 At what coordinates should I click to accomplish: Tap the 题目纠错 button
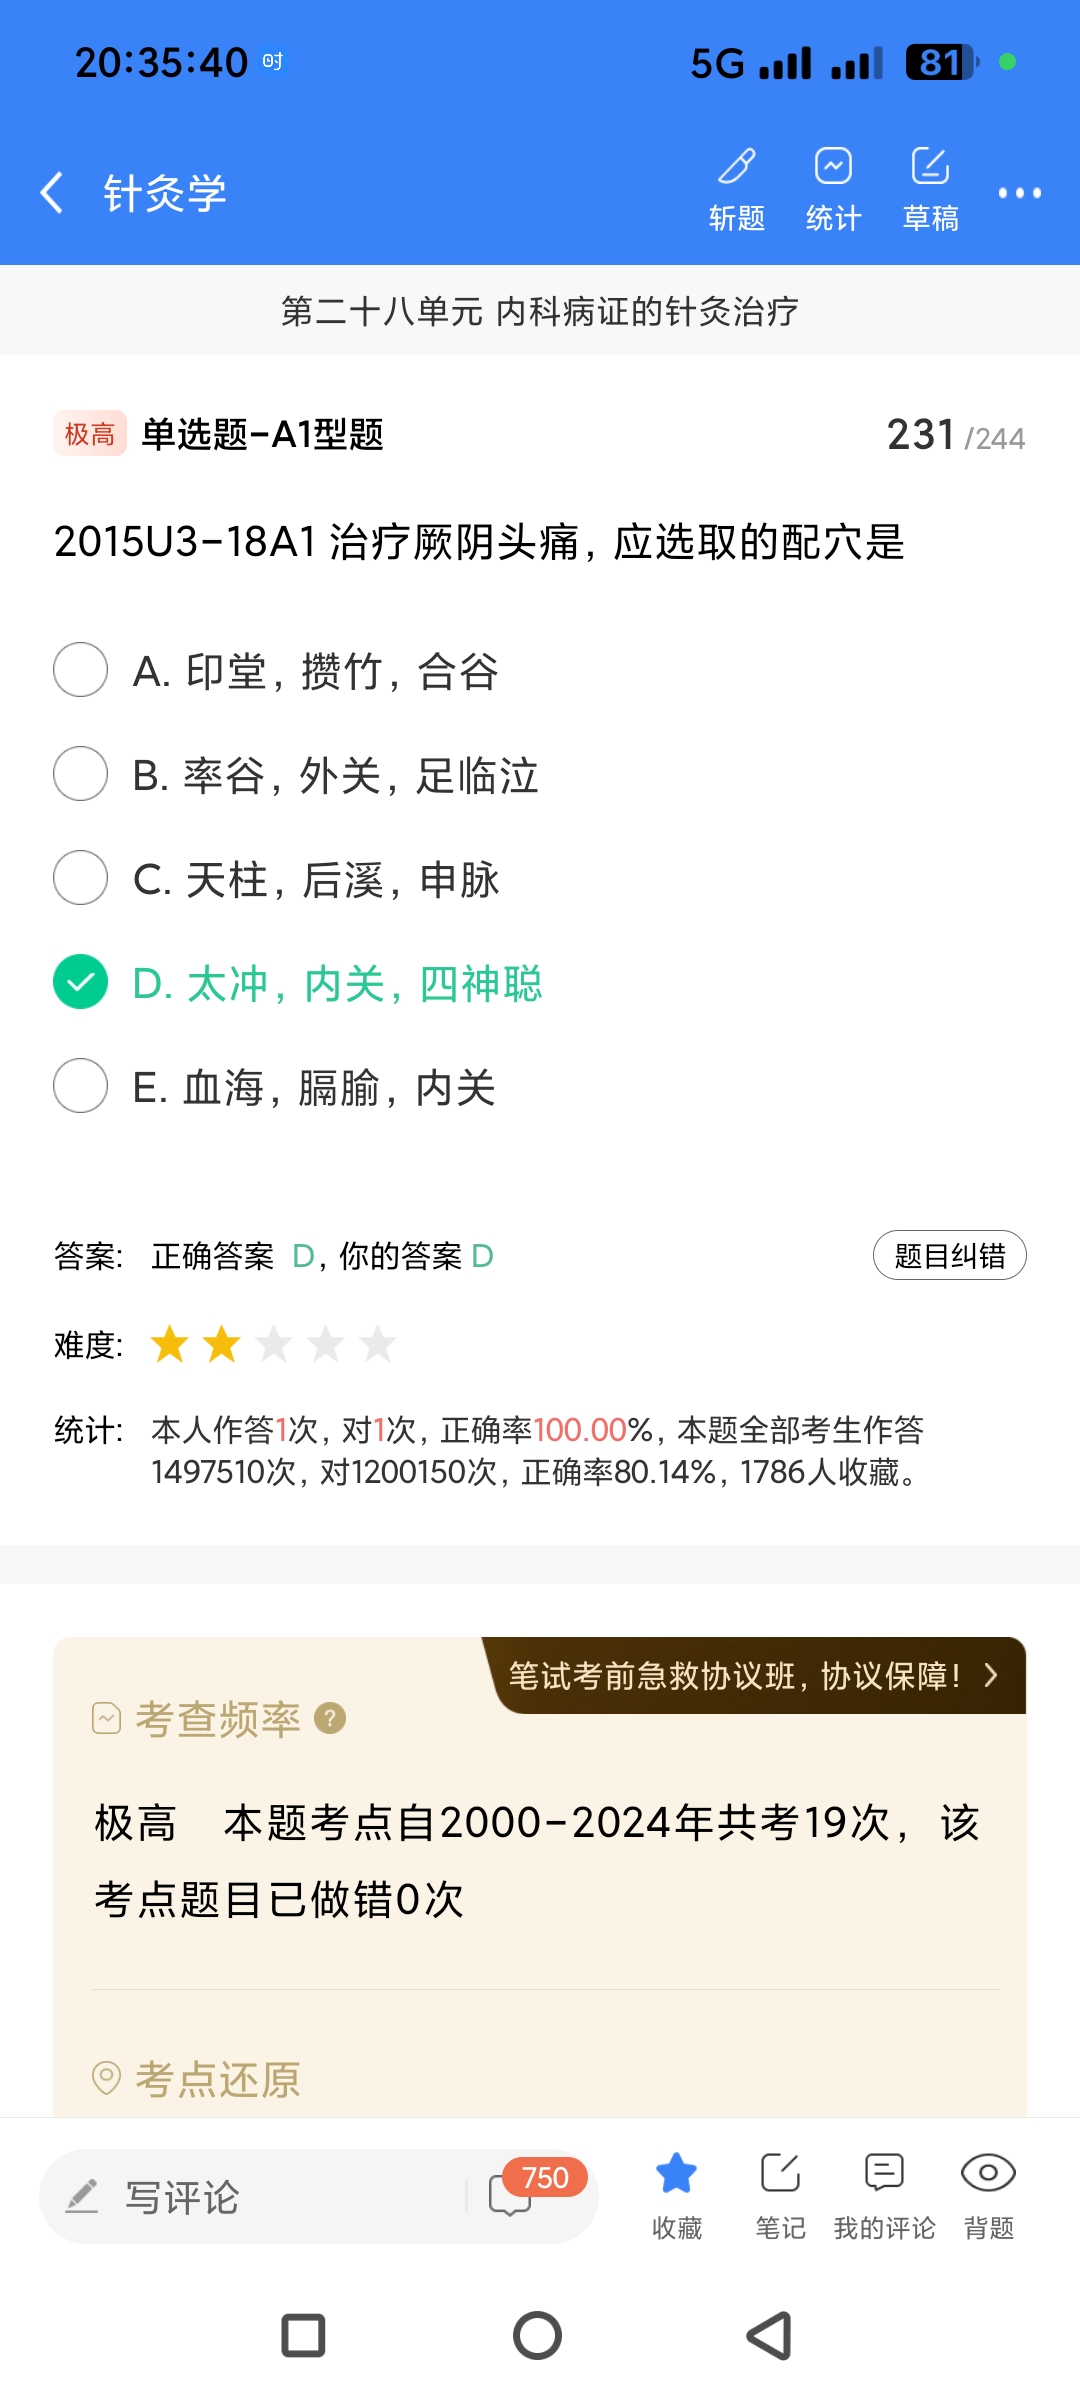(949, 1255)
